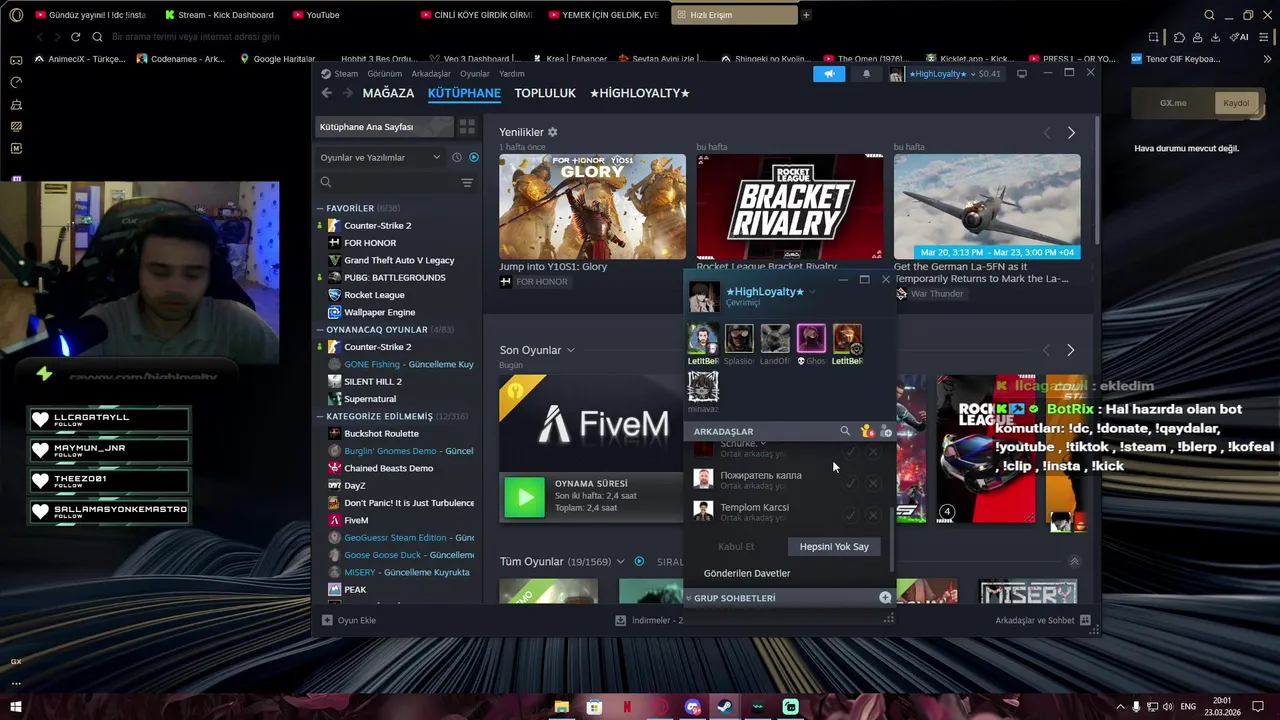The height and width of the screenshot is (720, 1280).
Task: Click Steam icon in taskbar
Action: [x=725, y=707]
